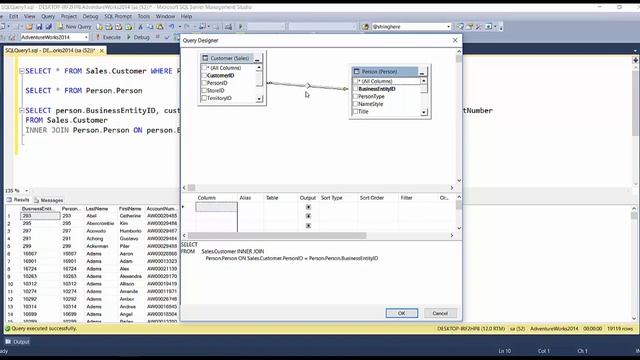Collapse the first SELECT statement outline
Viewport: 640px width, 360px height.
22,71
